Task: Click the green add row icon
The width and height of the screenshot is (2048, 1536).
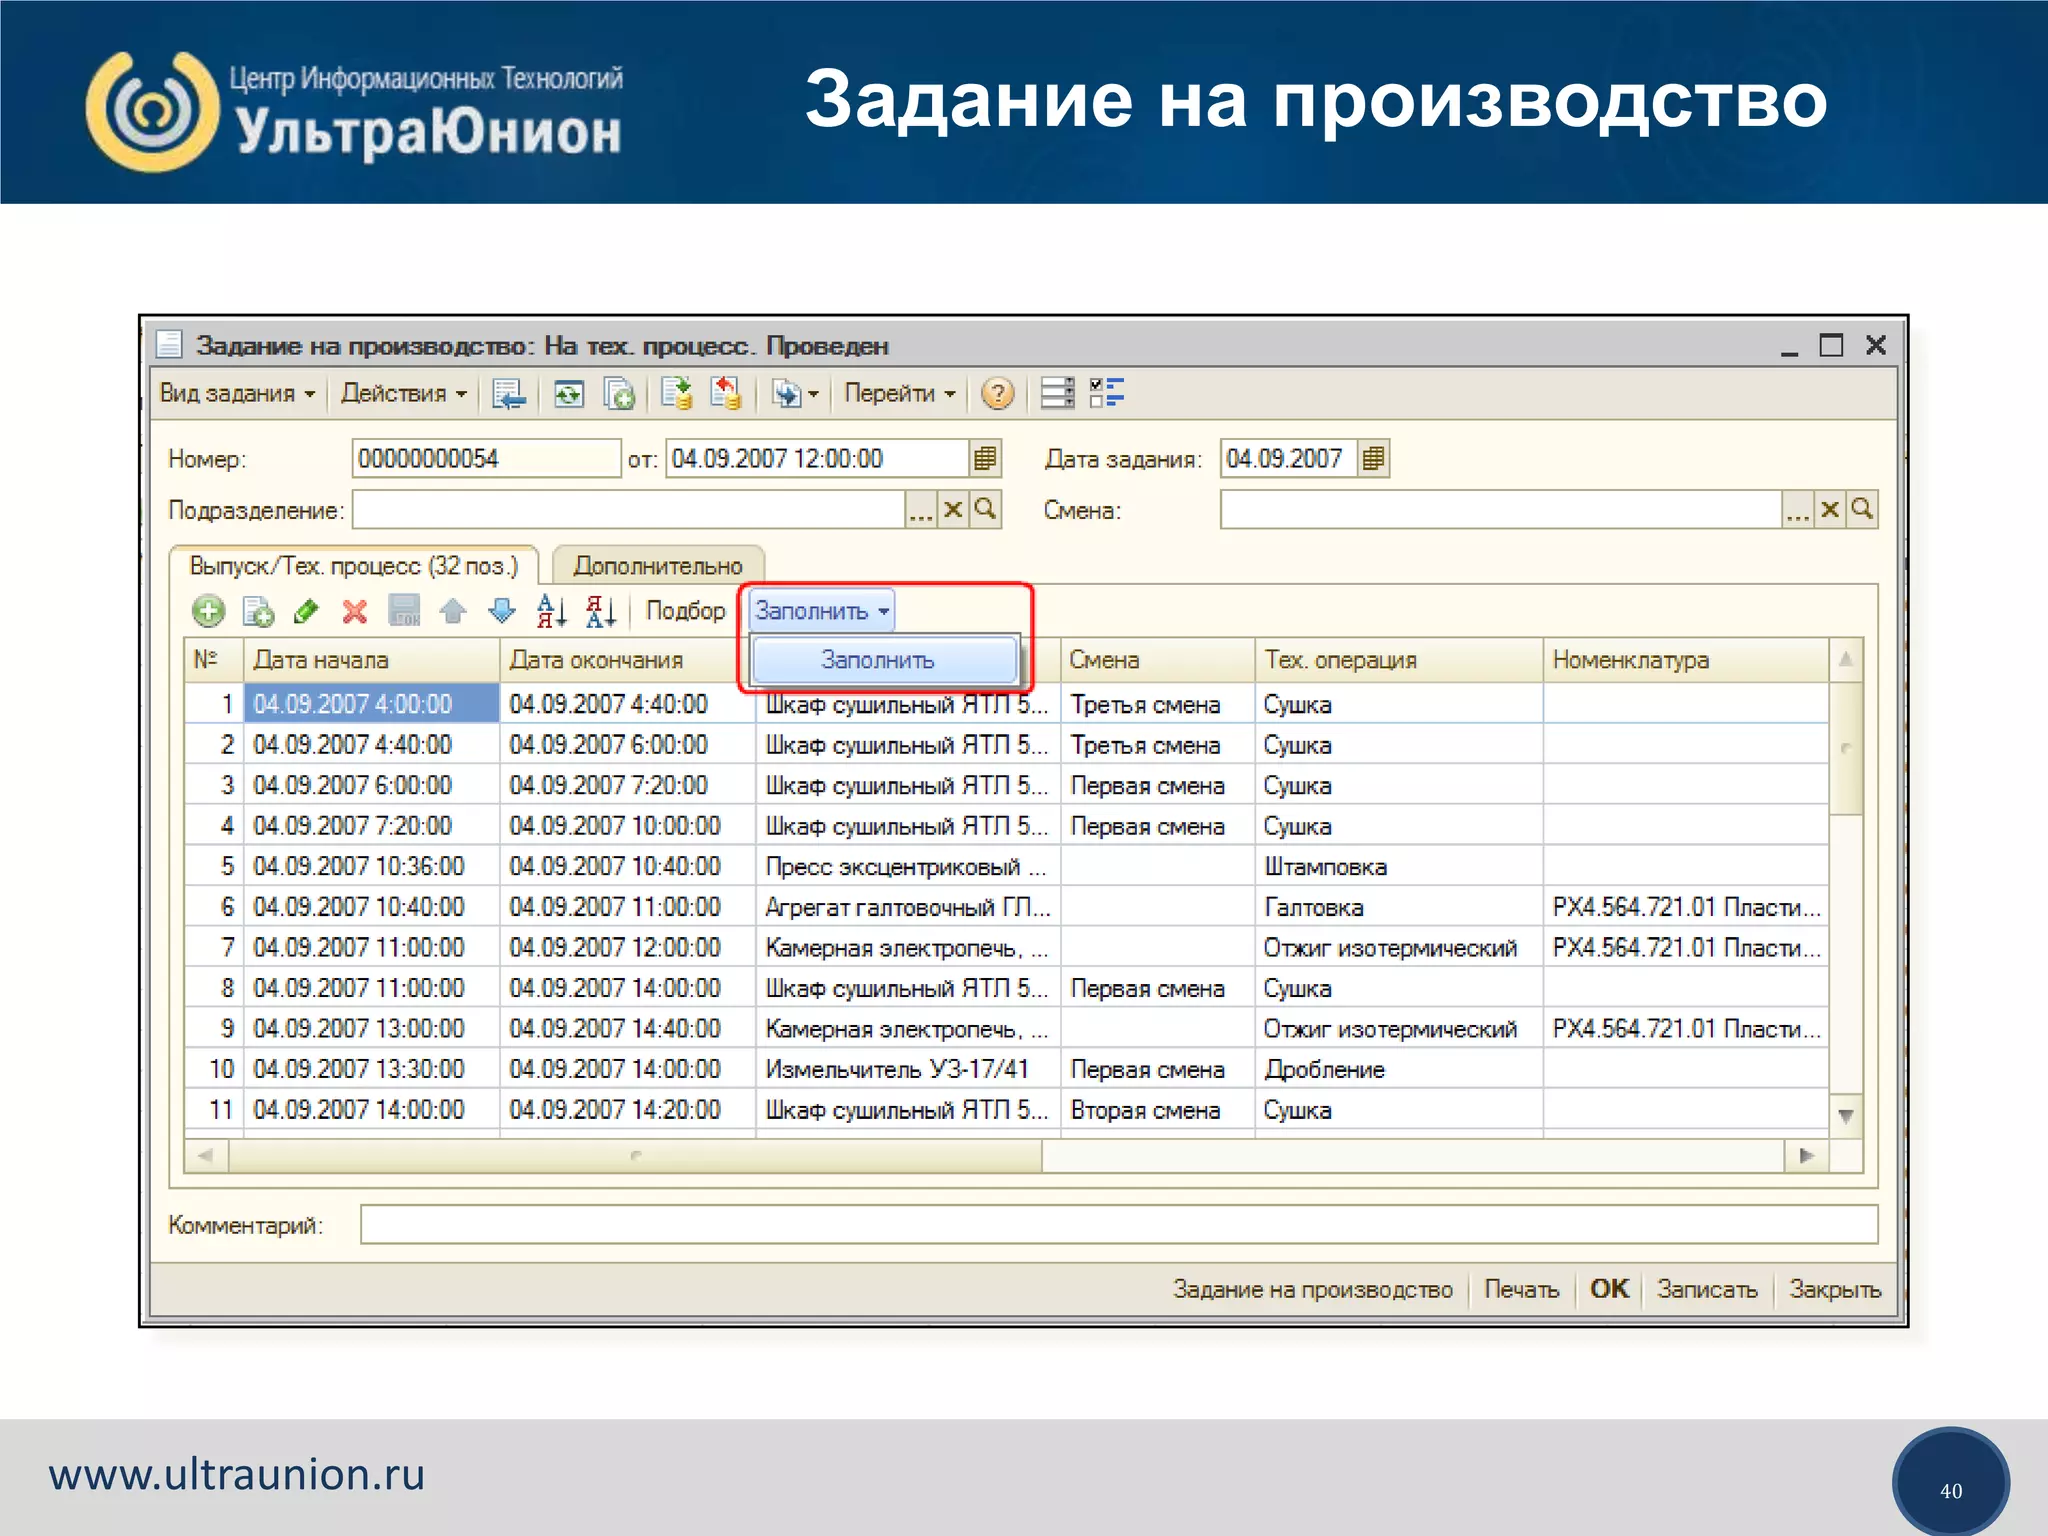Action: pos(208,611)
